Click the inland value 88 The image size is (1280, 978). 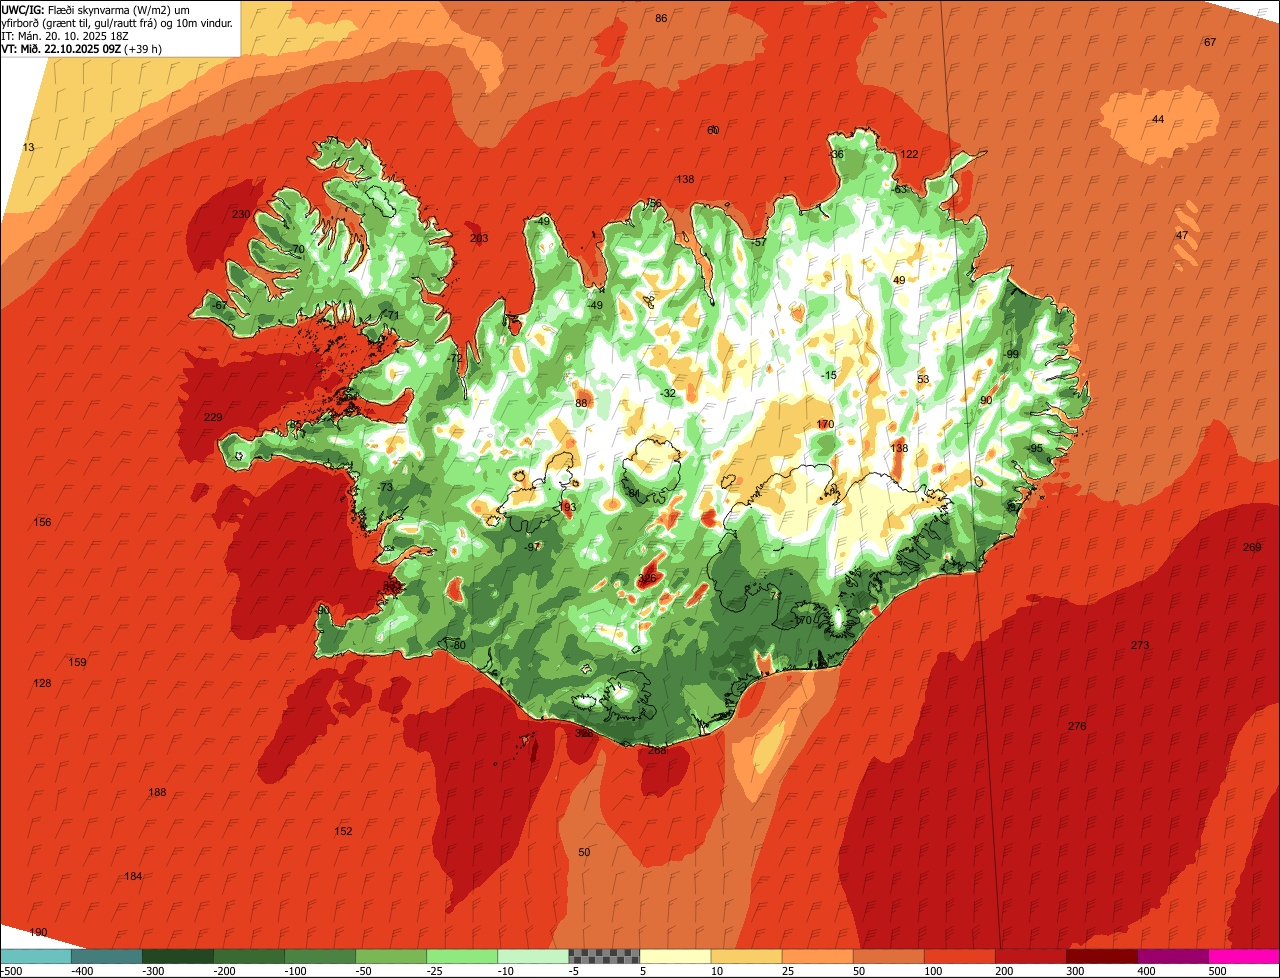[x=581, y=404]
